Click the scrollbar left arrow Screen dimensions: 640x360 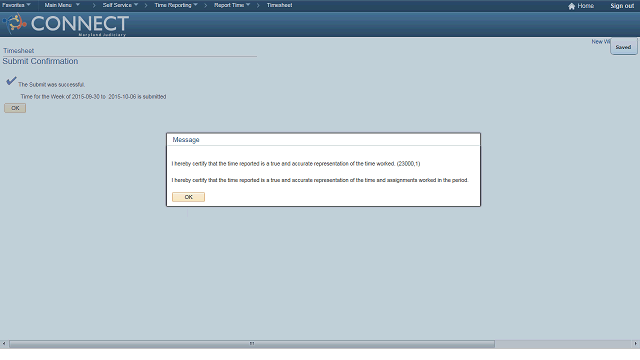4,344
